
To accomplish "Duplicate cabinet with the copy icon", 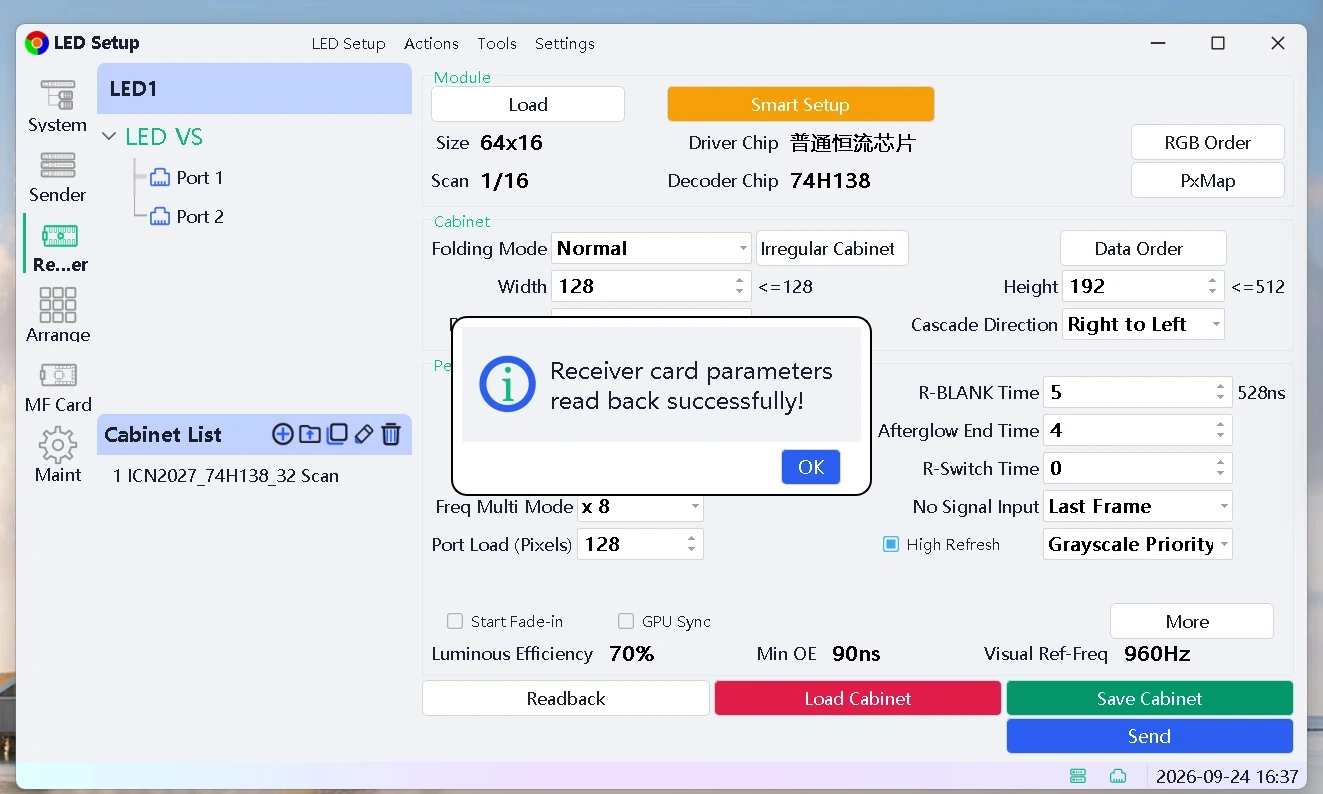I will click(337, 434).
